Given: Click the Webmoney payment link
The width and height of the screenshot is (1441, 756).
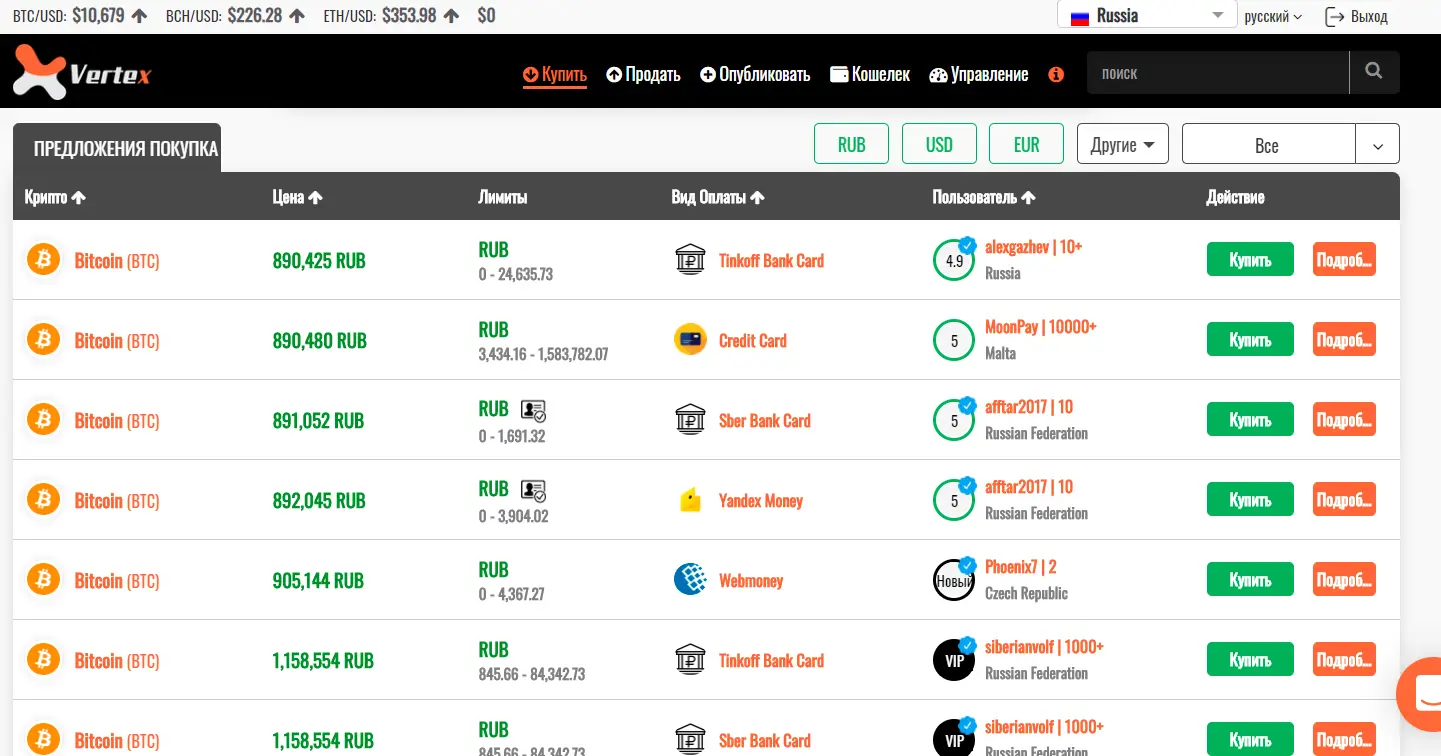Looking at the screenshot, I should 751,581.
